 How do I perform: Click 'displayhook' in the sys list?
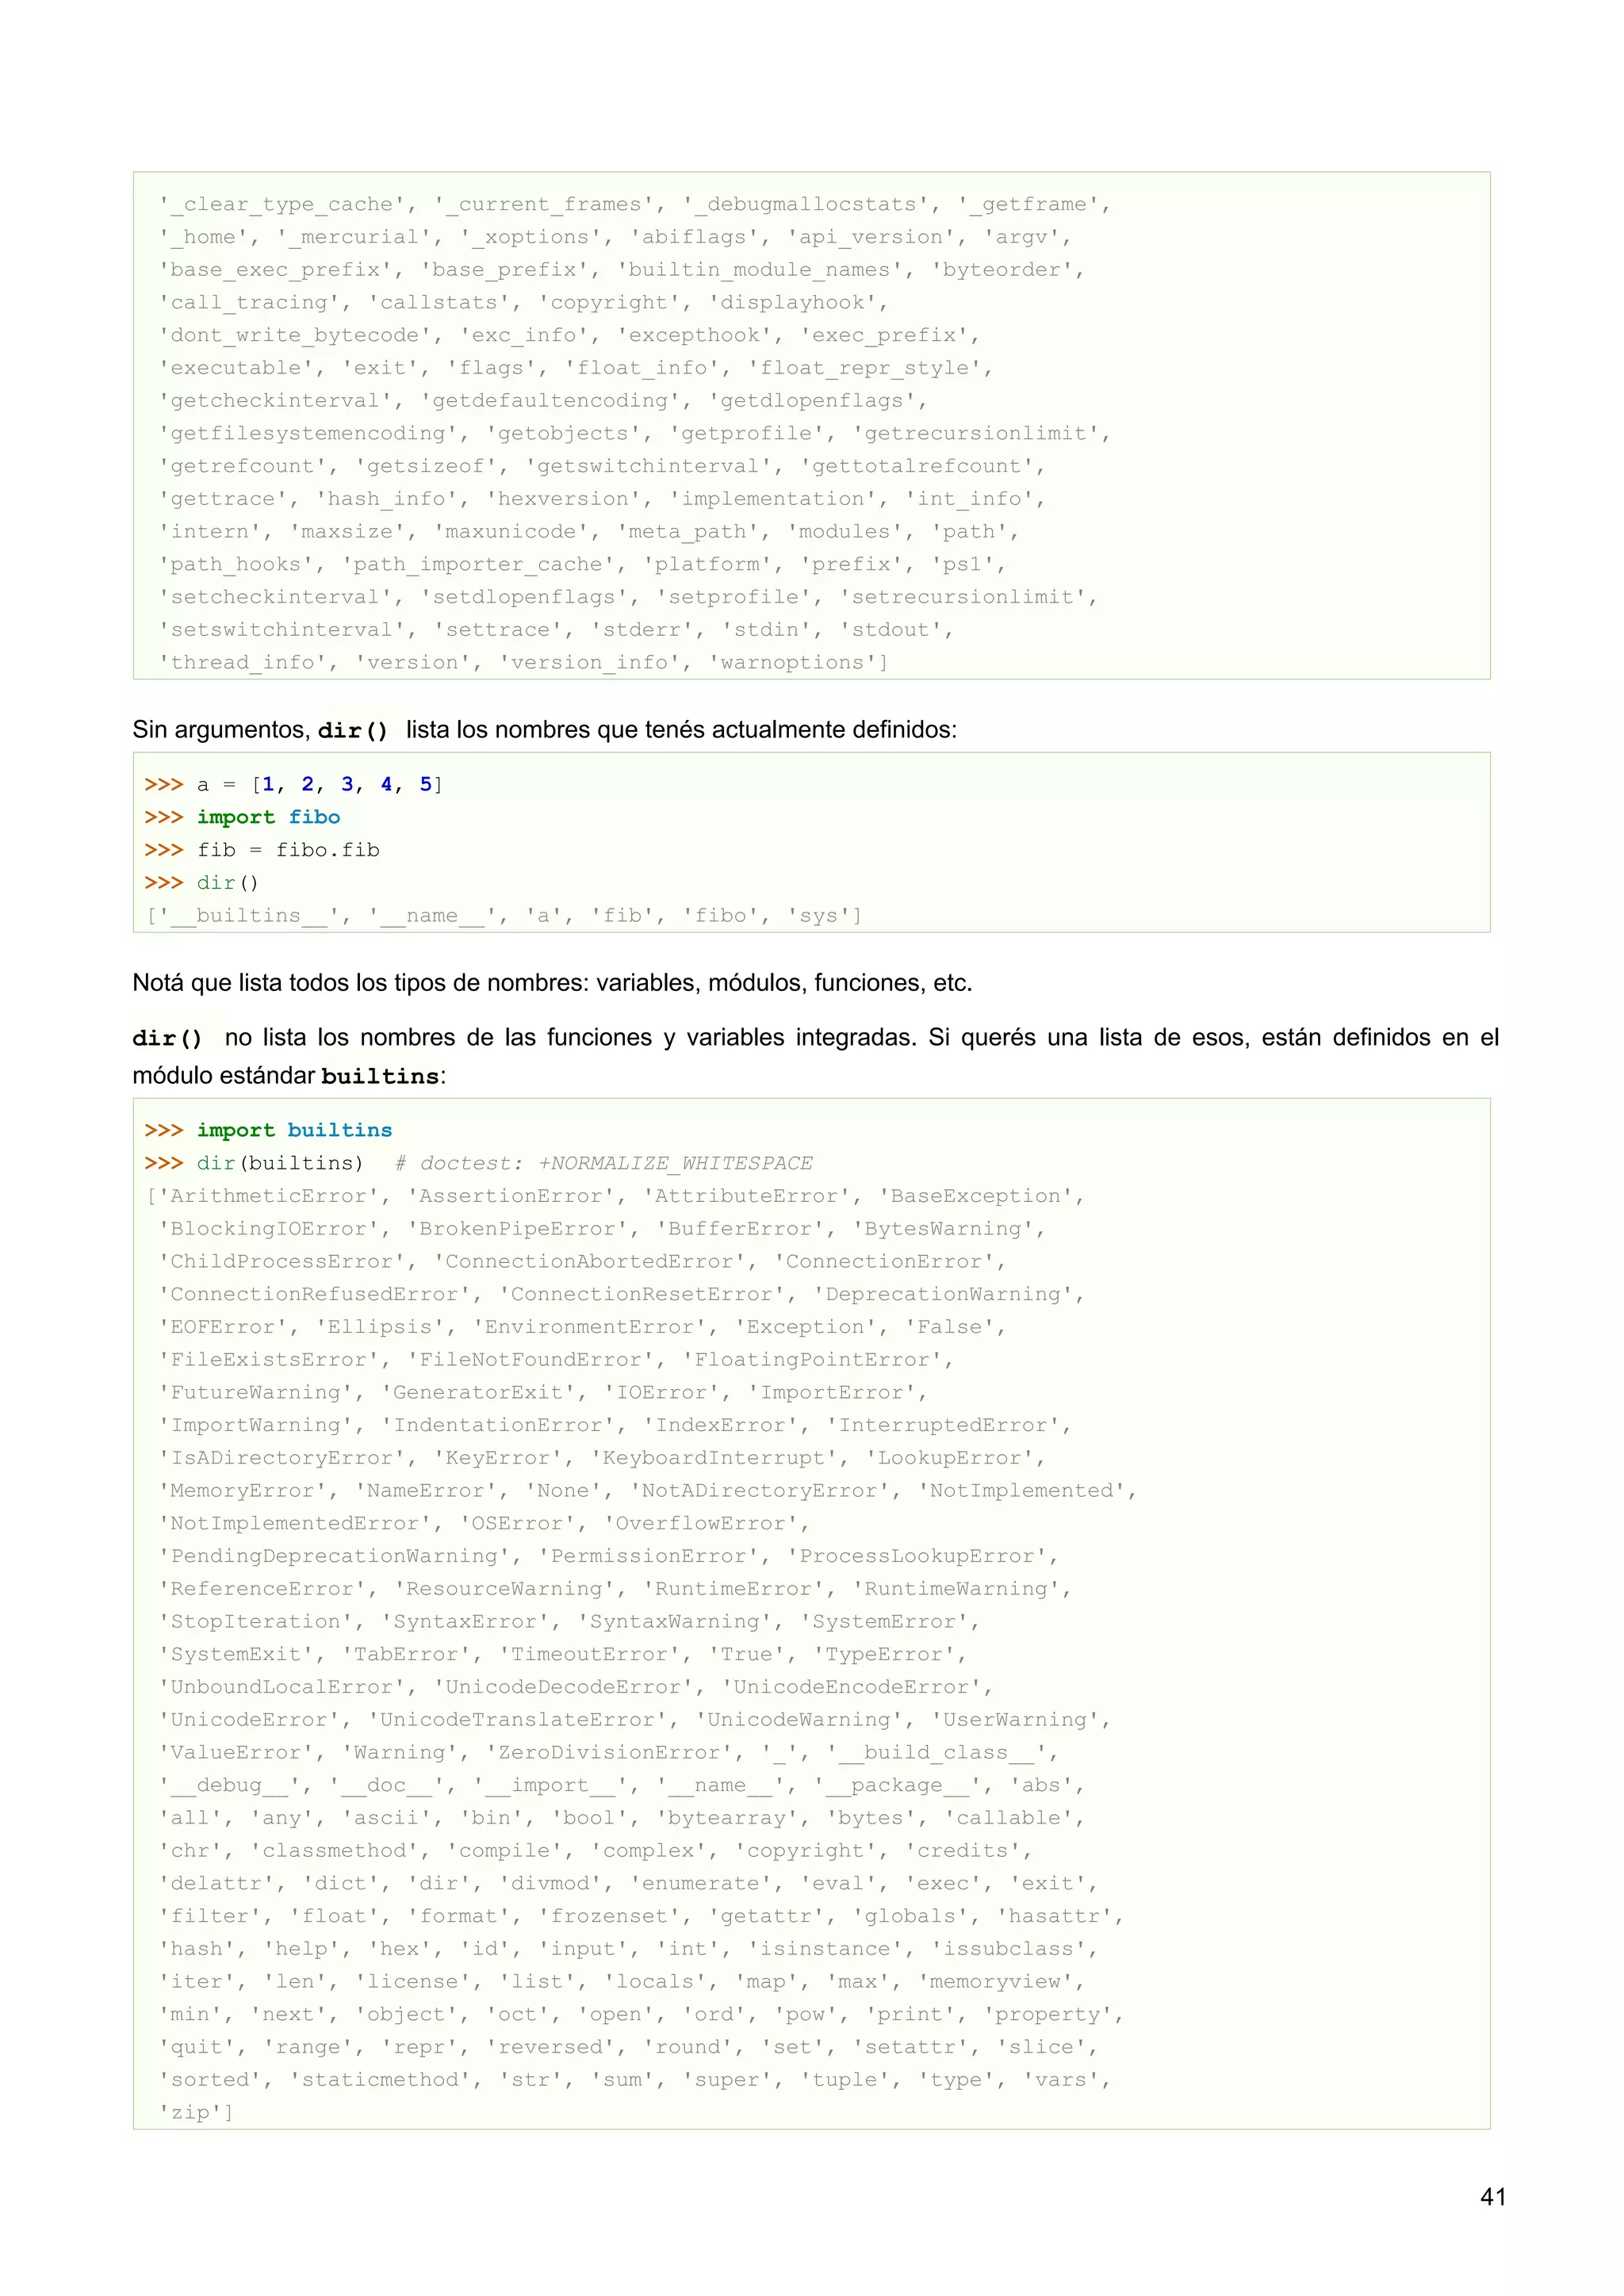tap(792, 303)
